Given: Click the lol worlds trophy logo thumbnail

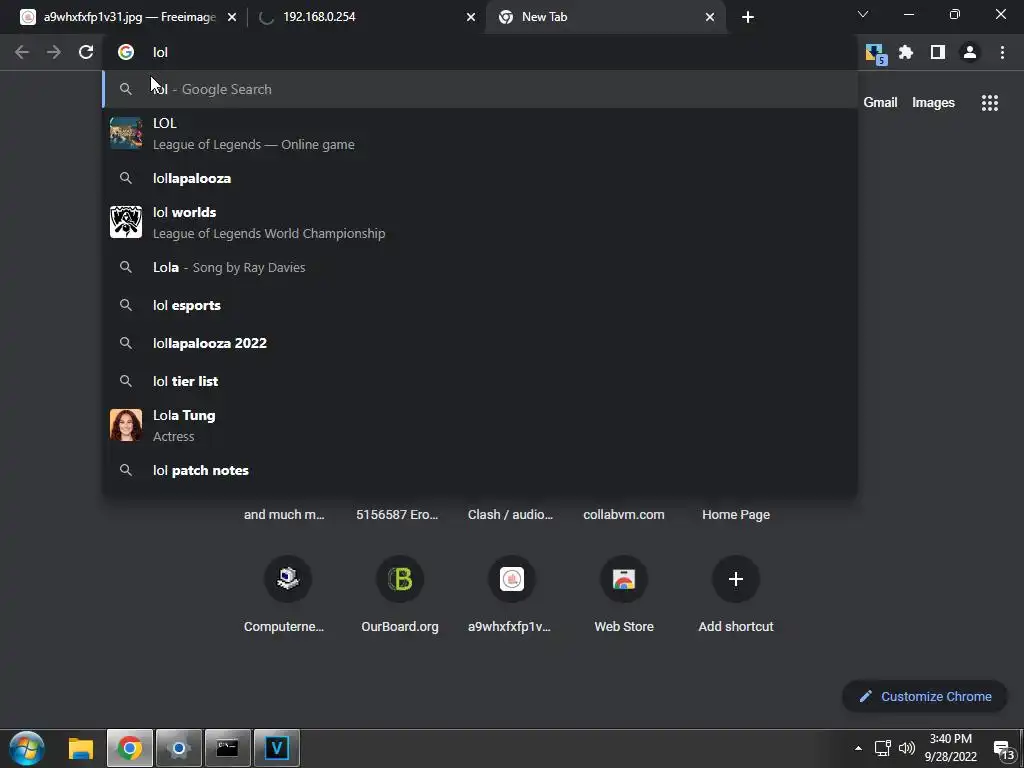Looking at the screenshot, I should pos(126,222).
